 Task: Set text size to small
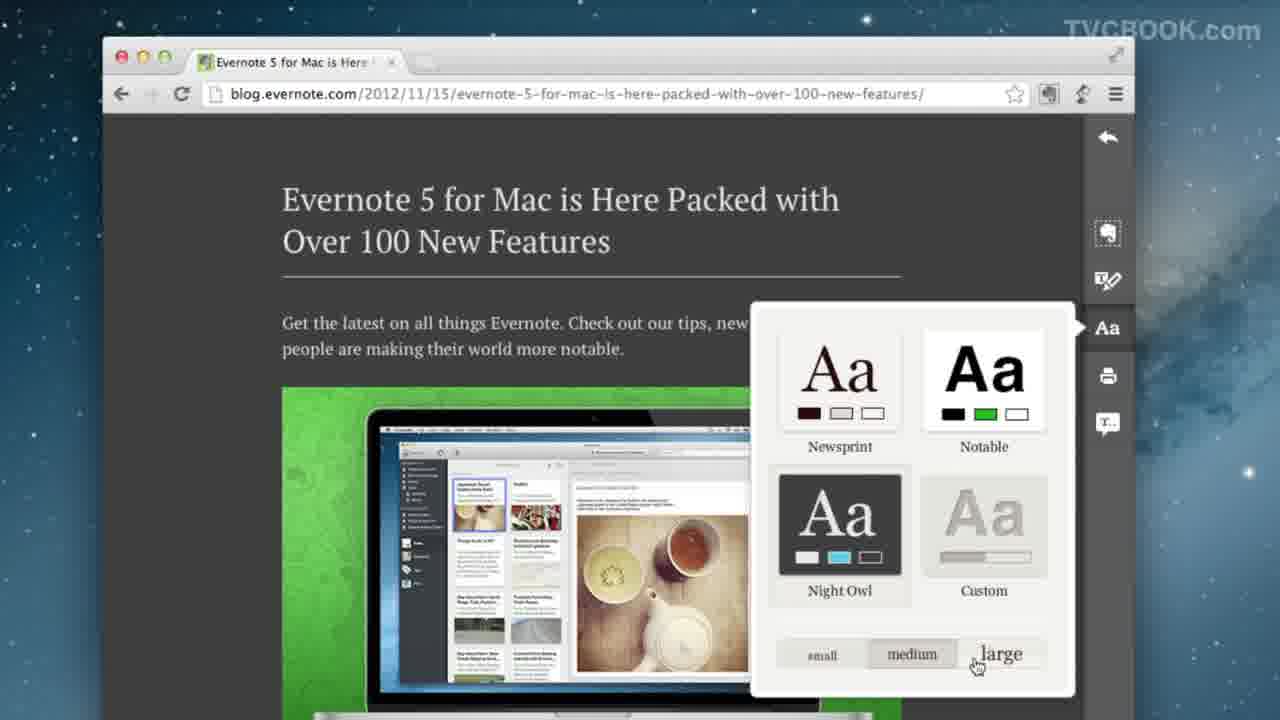[x=822, y=655]
